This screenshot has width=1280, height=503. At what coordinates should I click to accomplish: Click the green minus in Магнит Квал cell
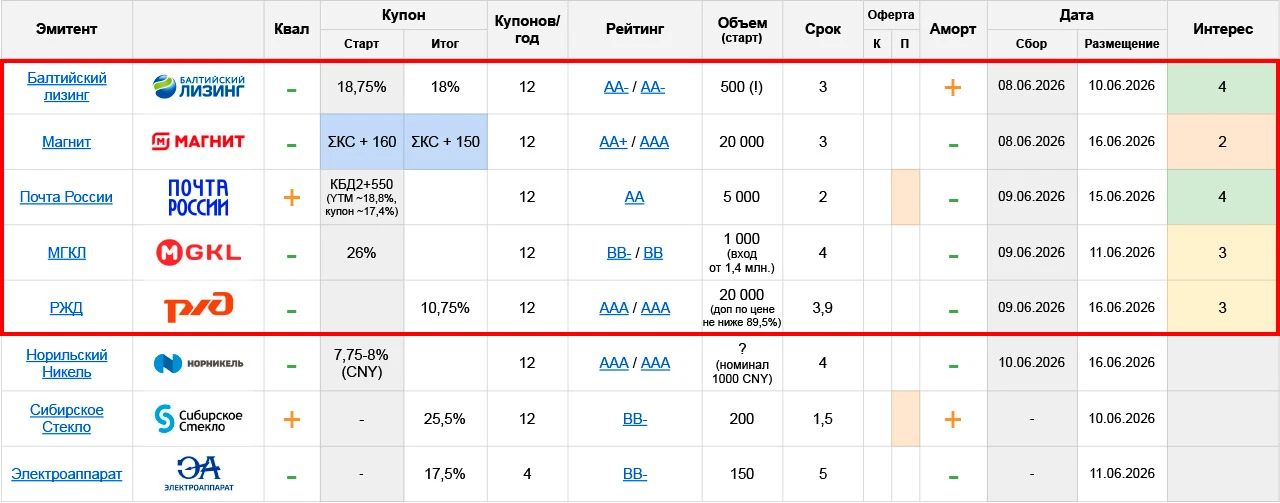(291, 144)
